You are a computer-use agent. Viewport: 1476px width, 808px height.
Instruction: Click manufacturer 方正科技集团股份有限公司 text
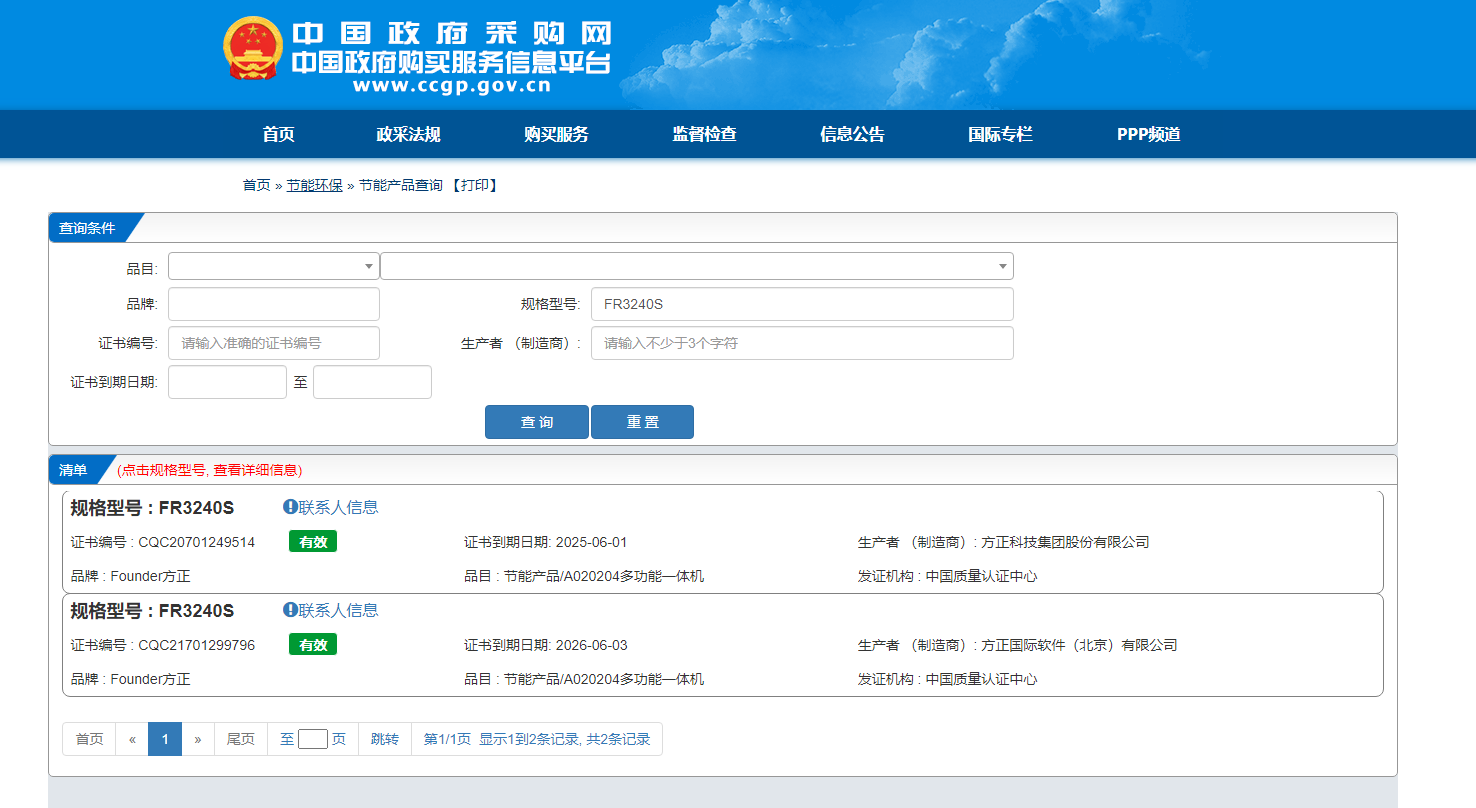(x=1065, y=542)
